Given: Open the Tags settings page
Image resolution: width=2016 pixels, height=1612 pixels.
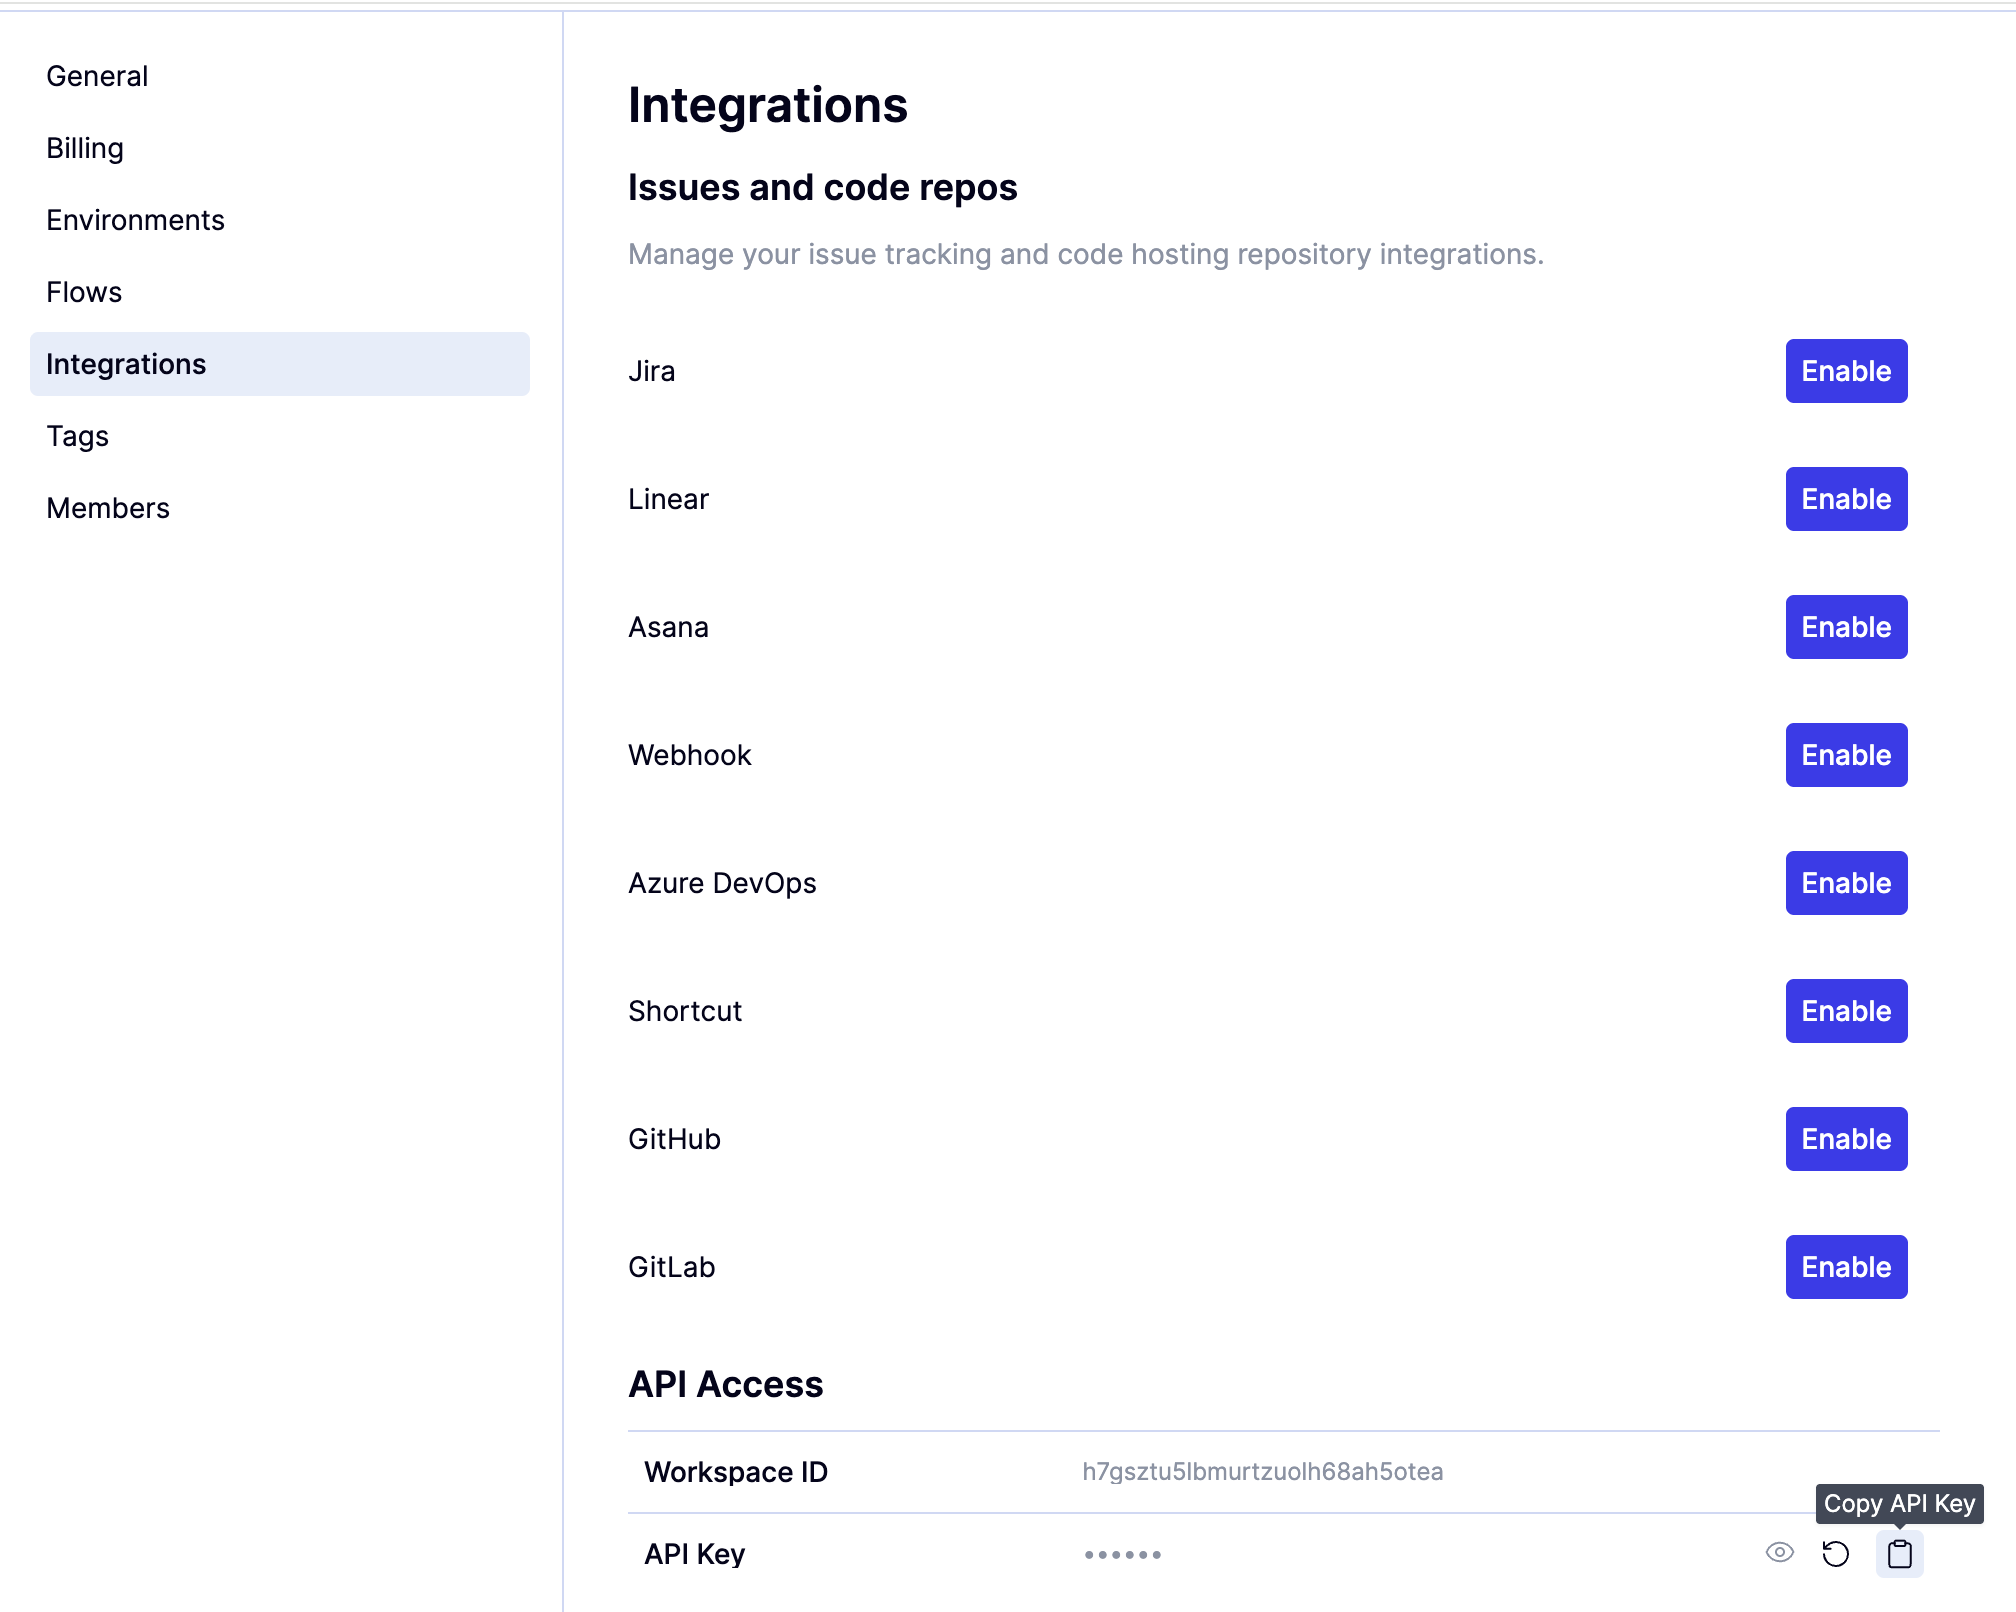Looking at the screenshot, I should [77, 436].
